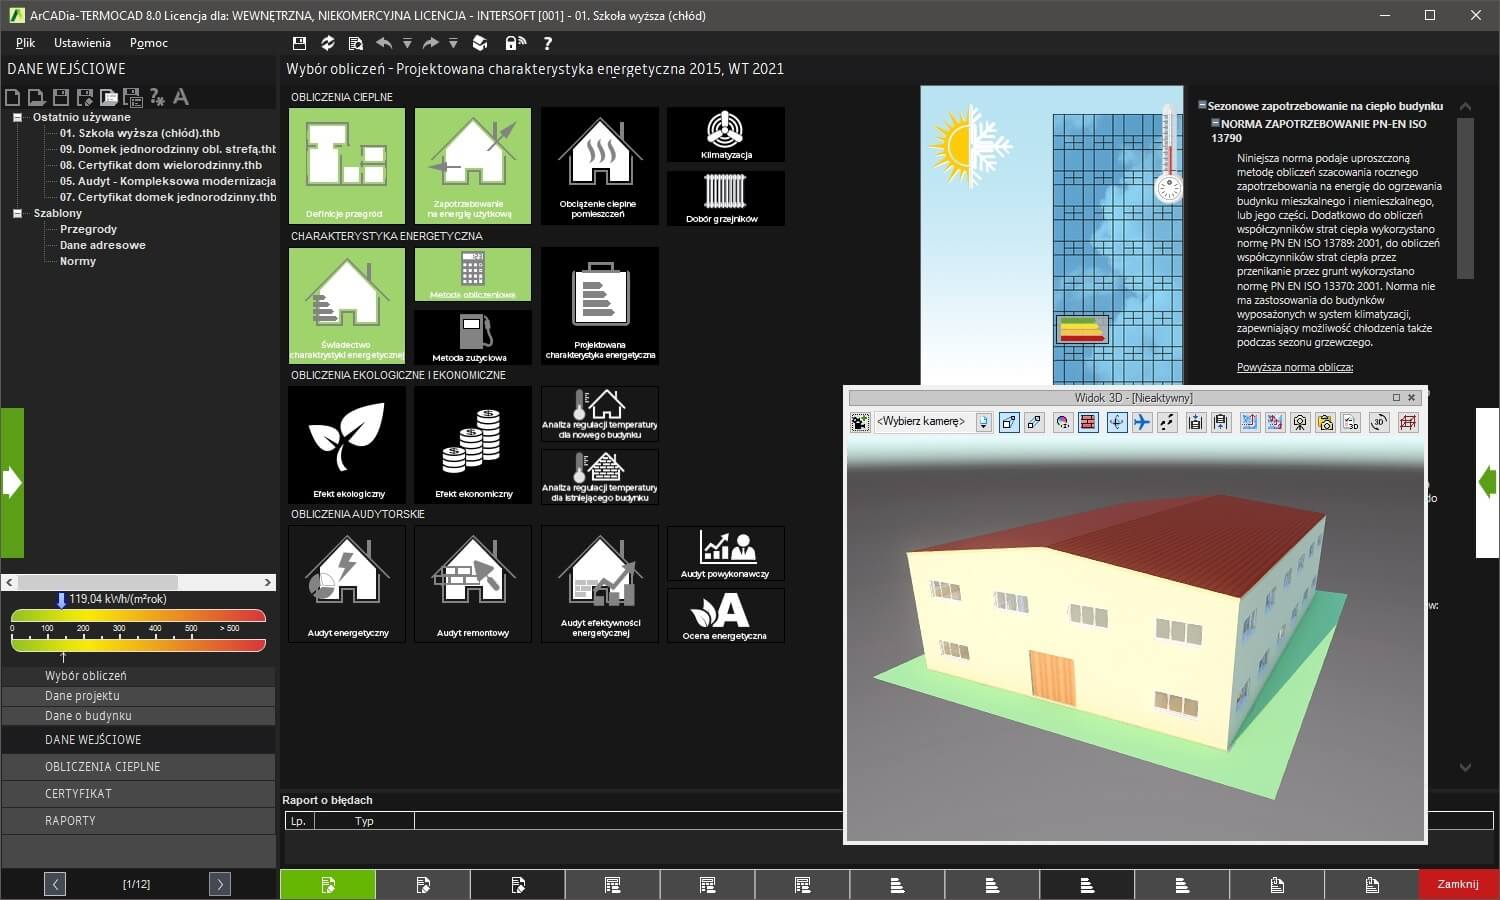Toggle the orbit rotation icon in 3D view
This screenshot has width=1500, height=900.
pos(1117,423)
